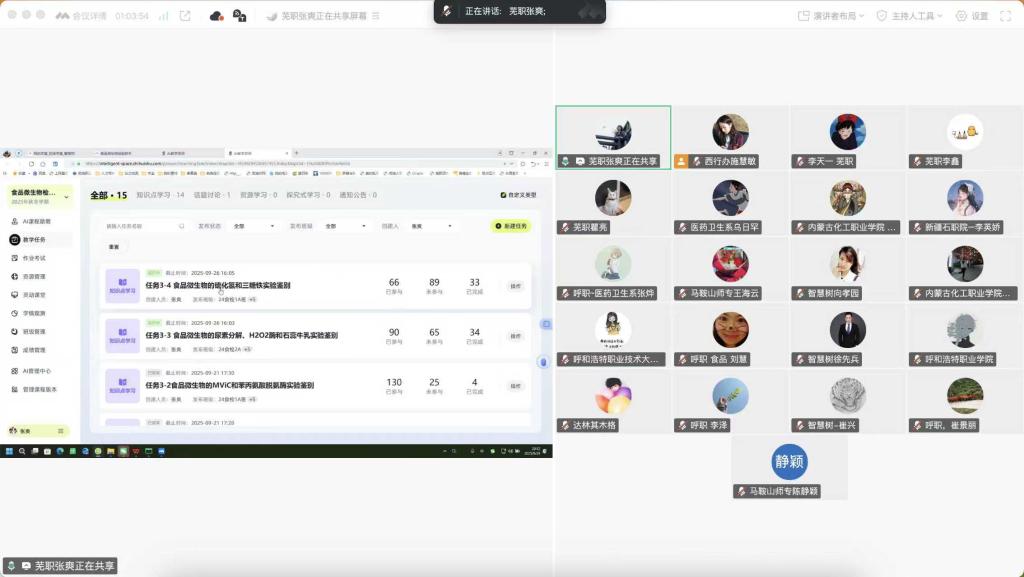Open meeting 设置 gear in top bar
This screenshot has width=1024, height=577.
click(971, 16)
